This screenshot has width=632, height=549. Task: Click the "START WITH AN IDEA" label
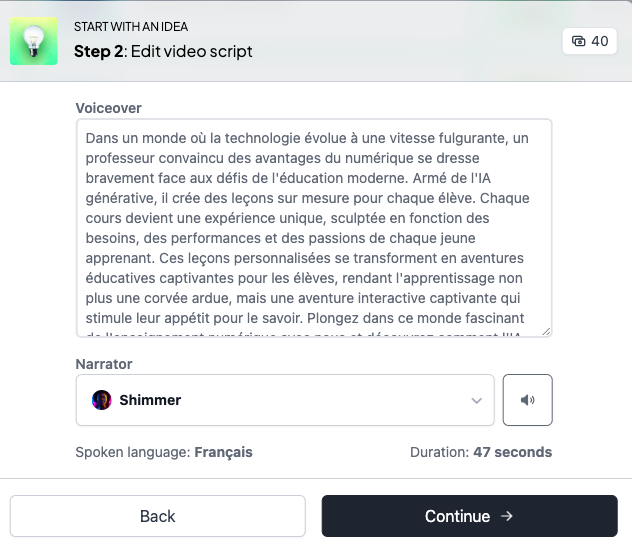tap(131, 27)
